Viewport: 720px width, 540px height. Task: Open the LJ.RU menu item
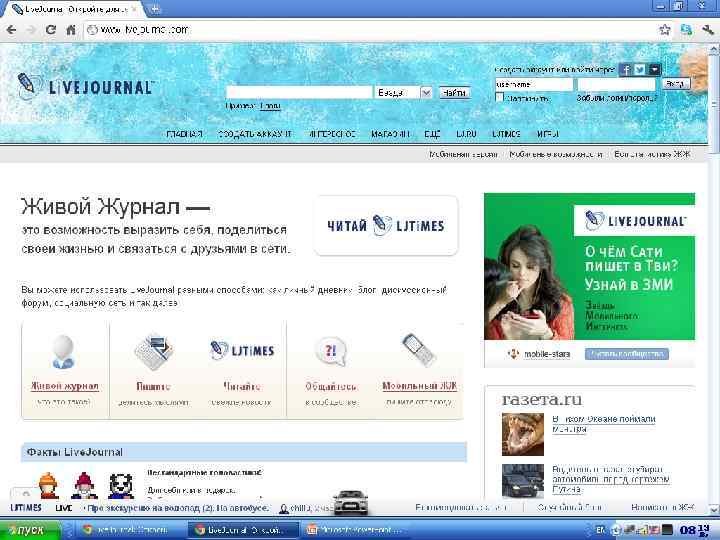pos(466,134)
